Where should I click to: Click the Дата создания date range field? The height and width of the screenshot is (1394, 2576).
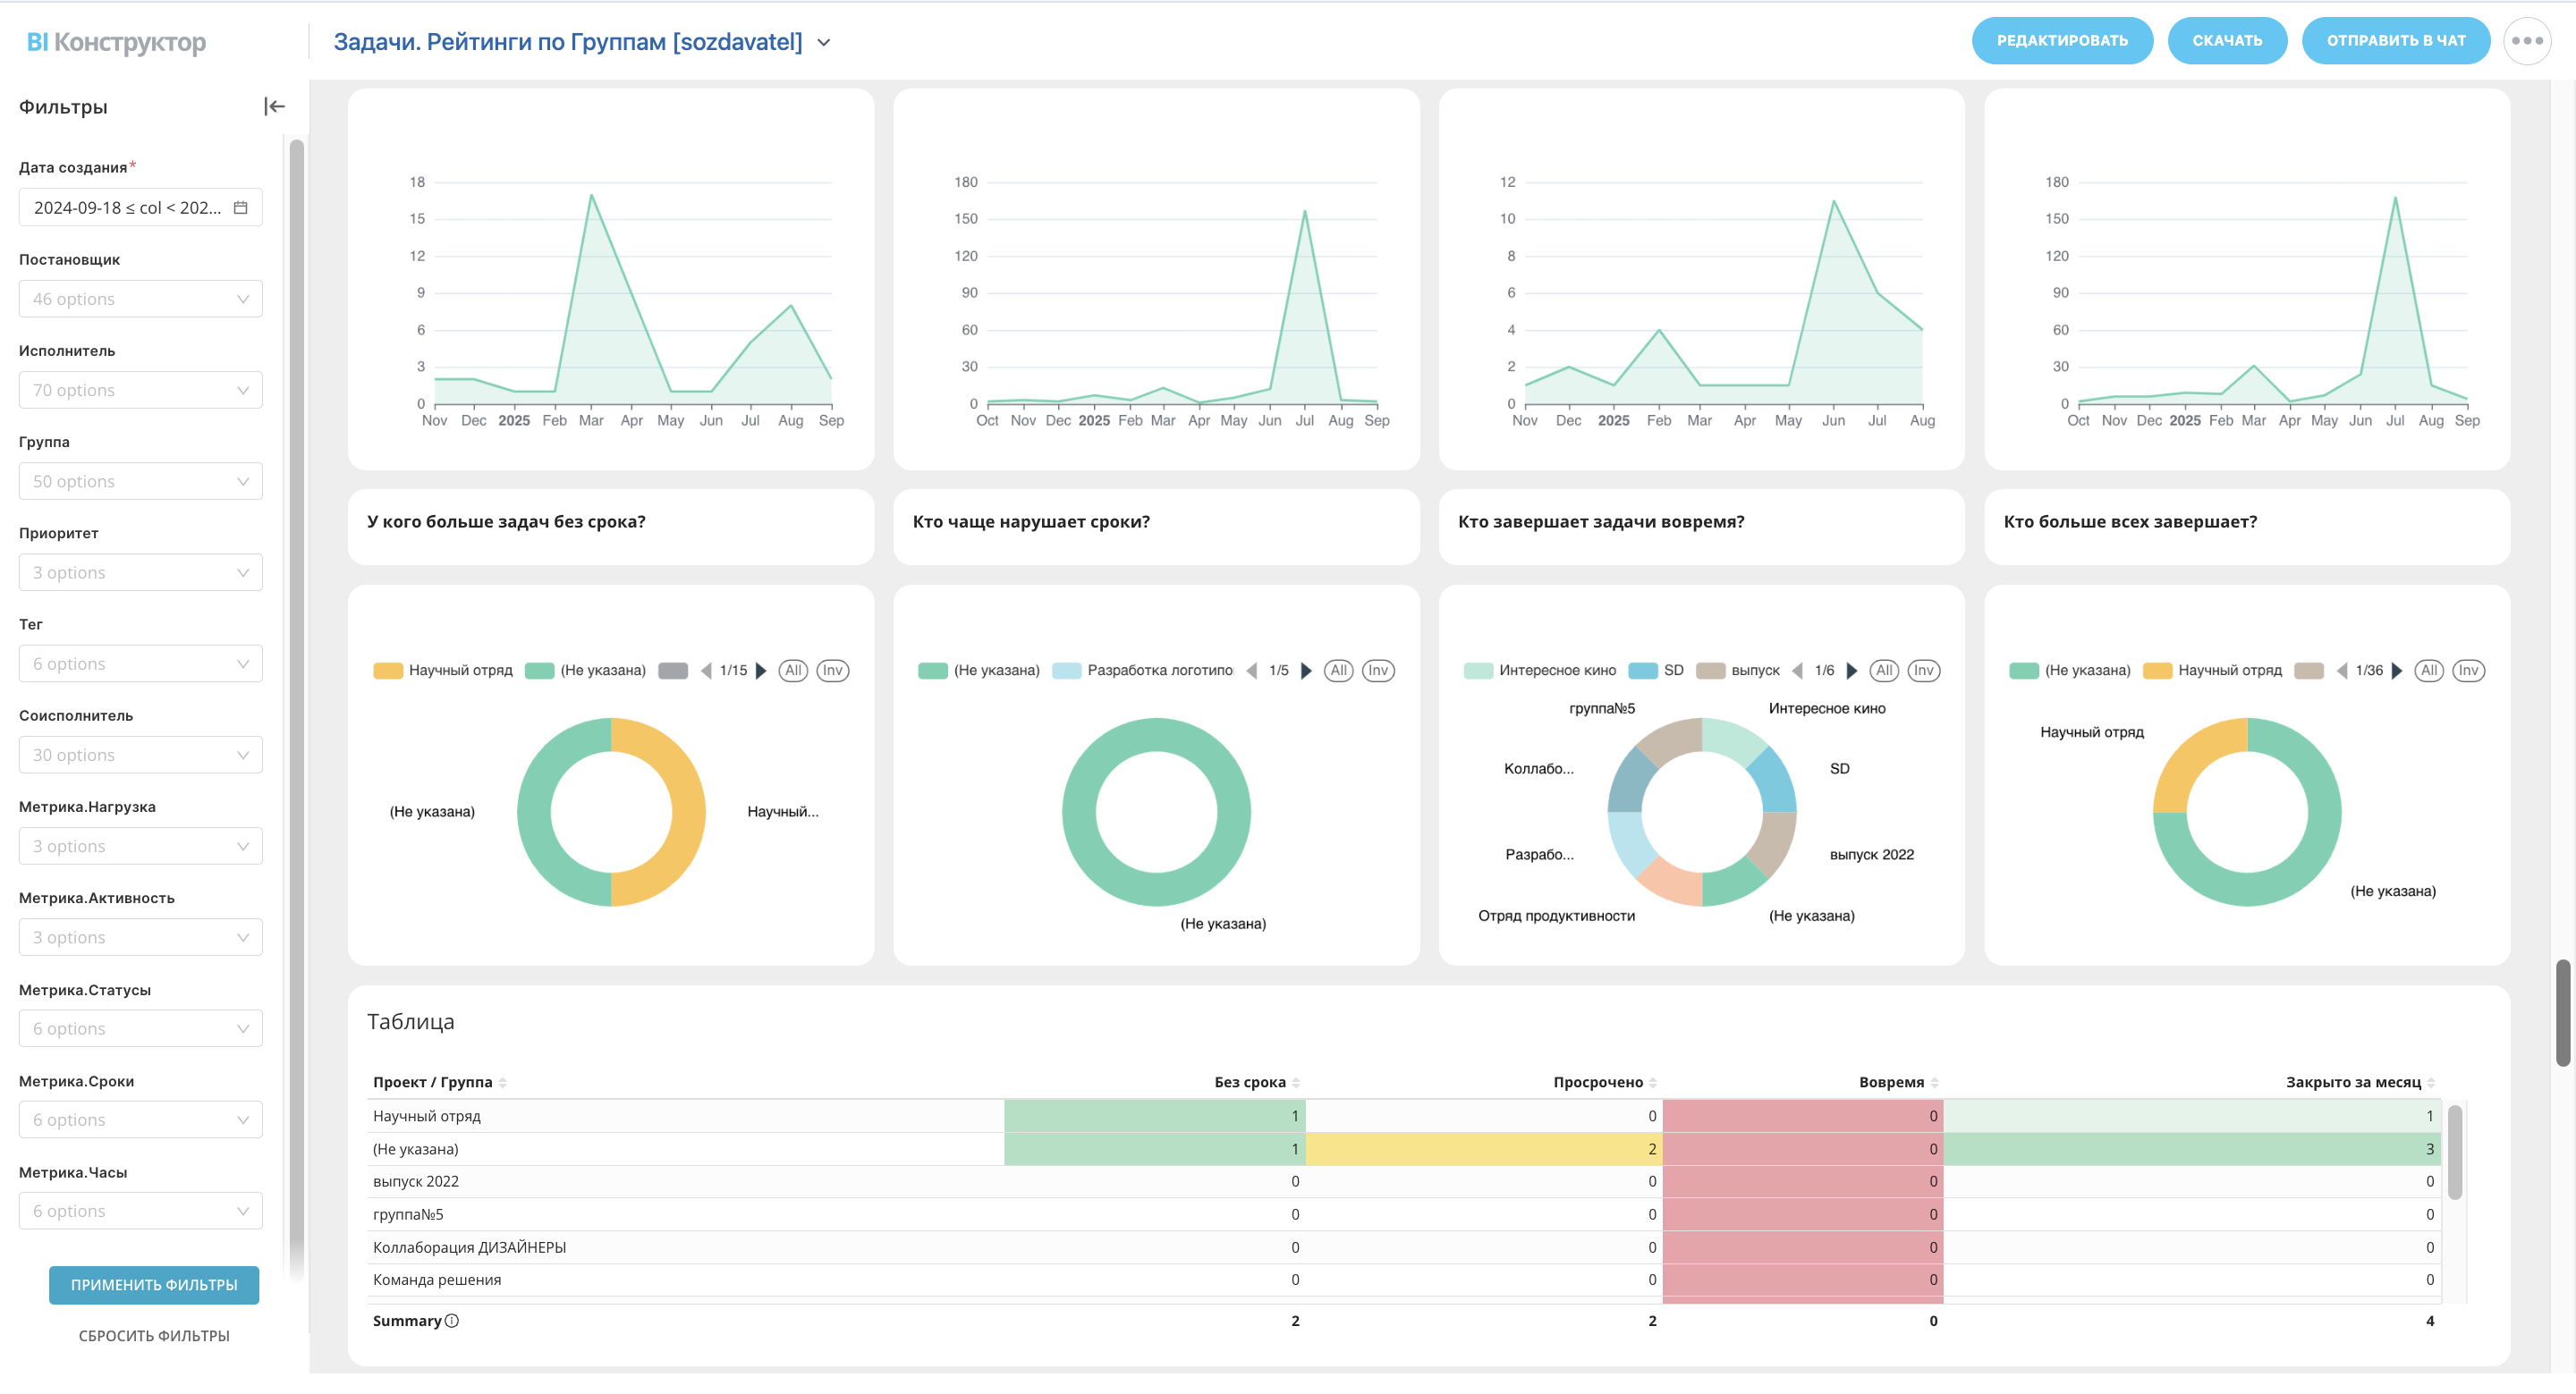point(126,208)
